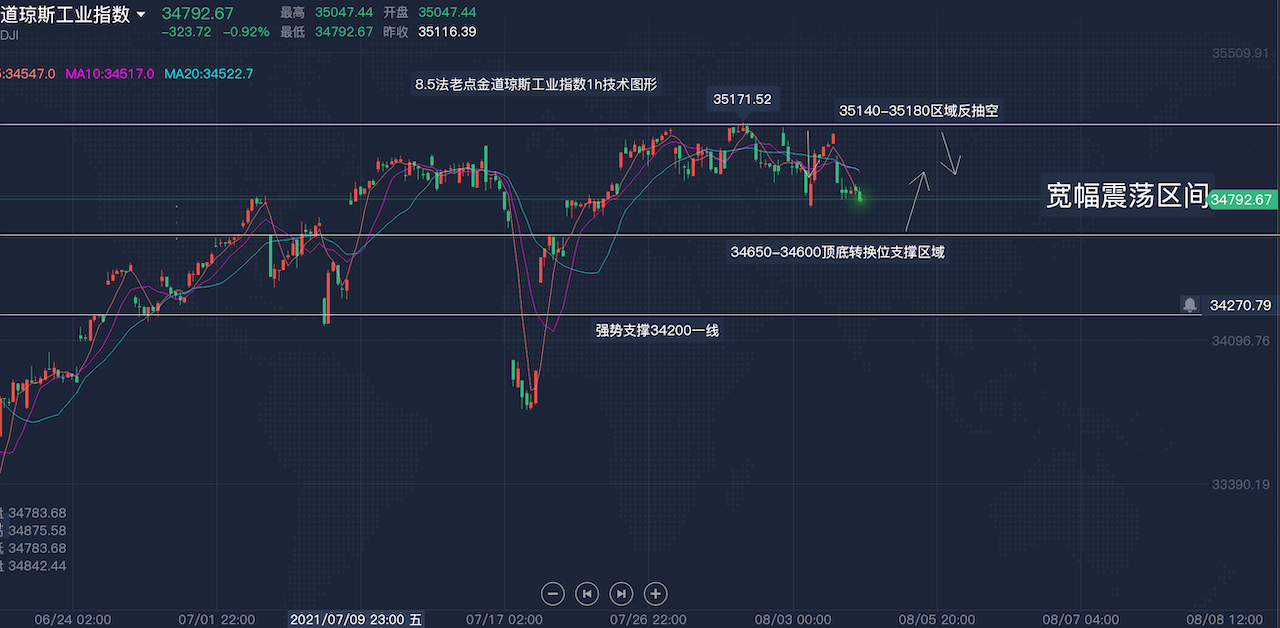Click the chart title annotation 8.5法老点金
Screen dimensions: 1280x628
tap(536, 85)
